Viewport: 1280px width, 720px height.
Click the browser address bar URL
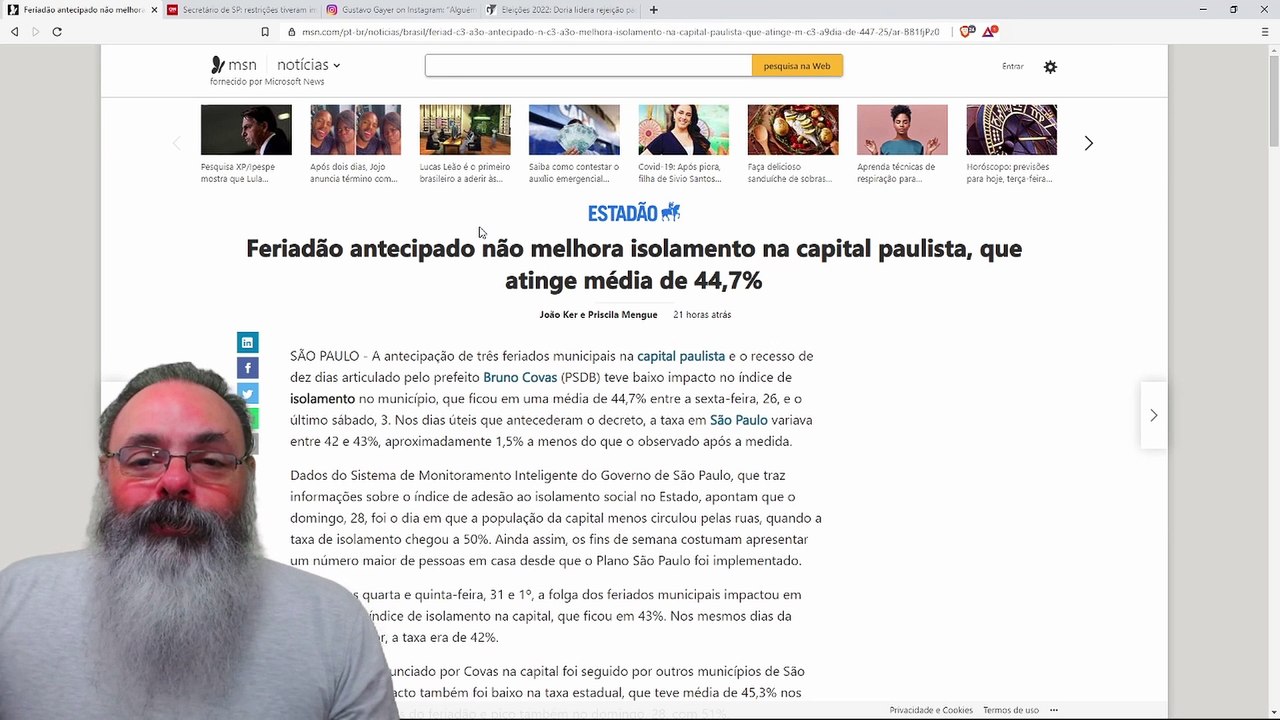620,32
